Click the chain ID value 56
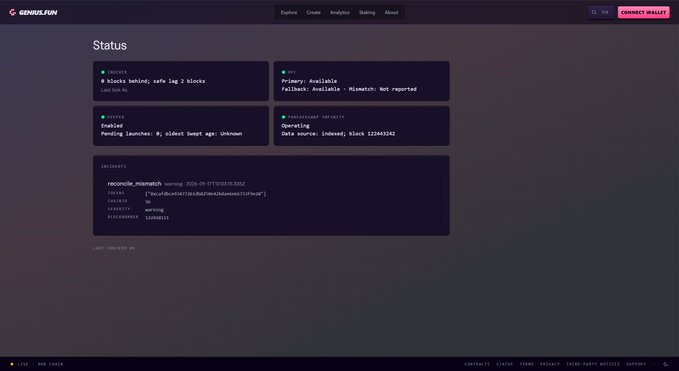The image size is (679, 371). point(148,202)
